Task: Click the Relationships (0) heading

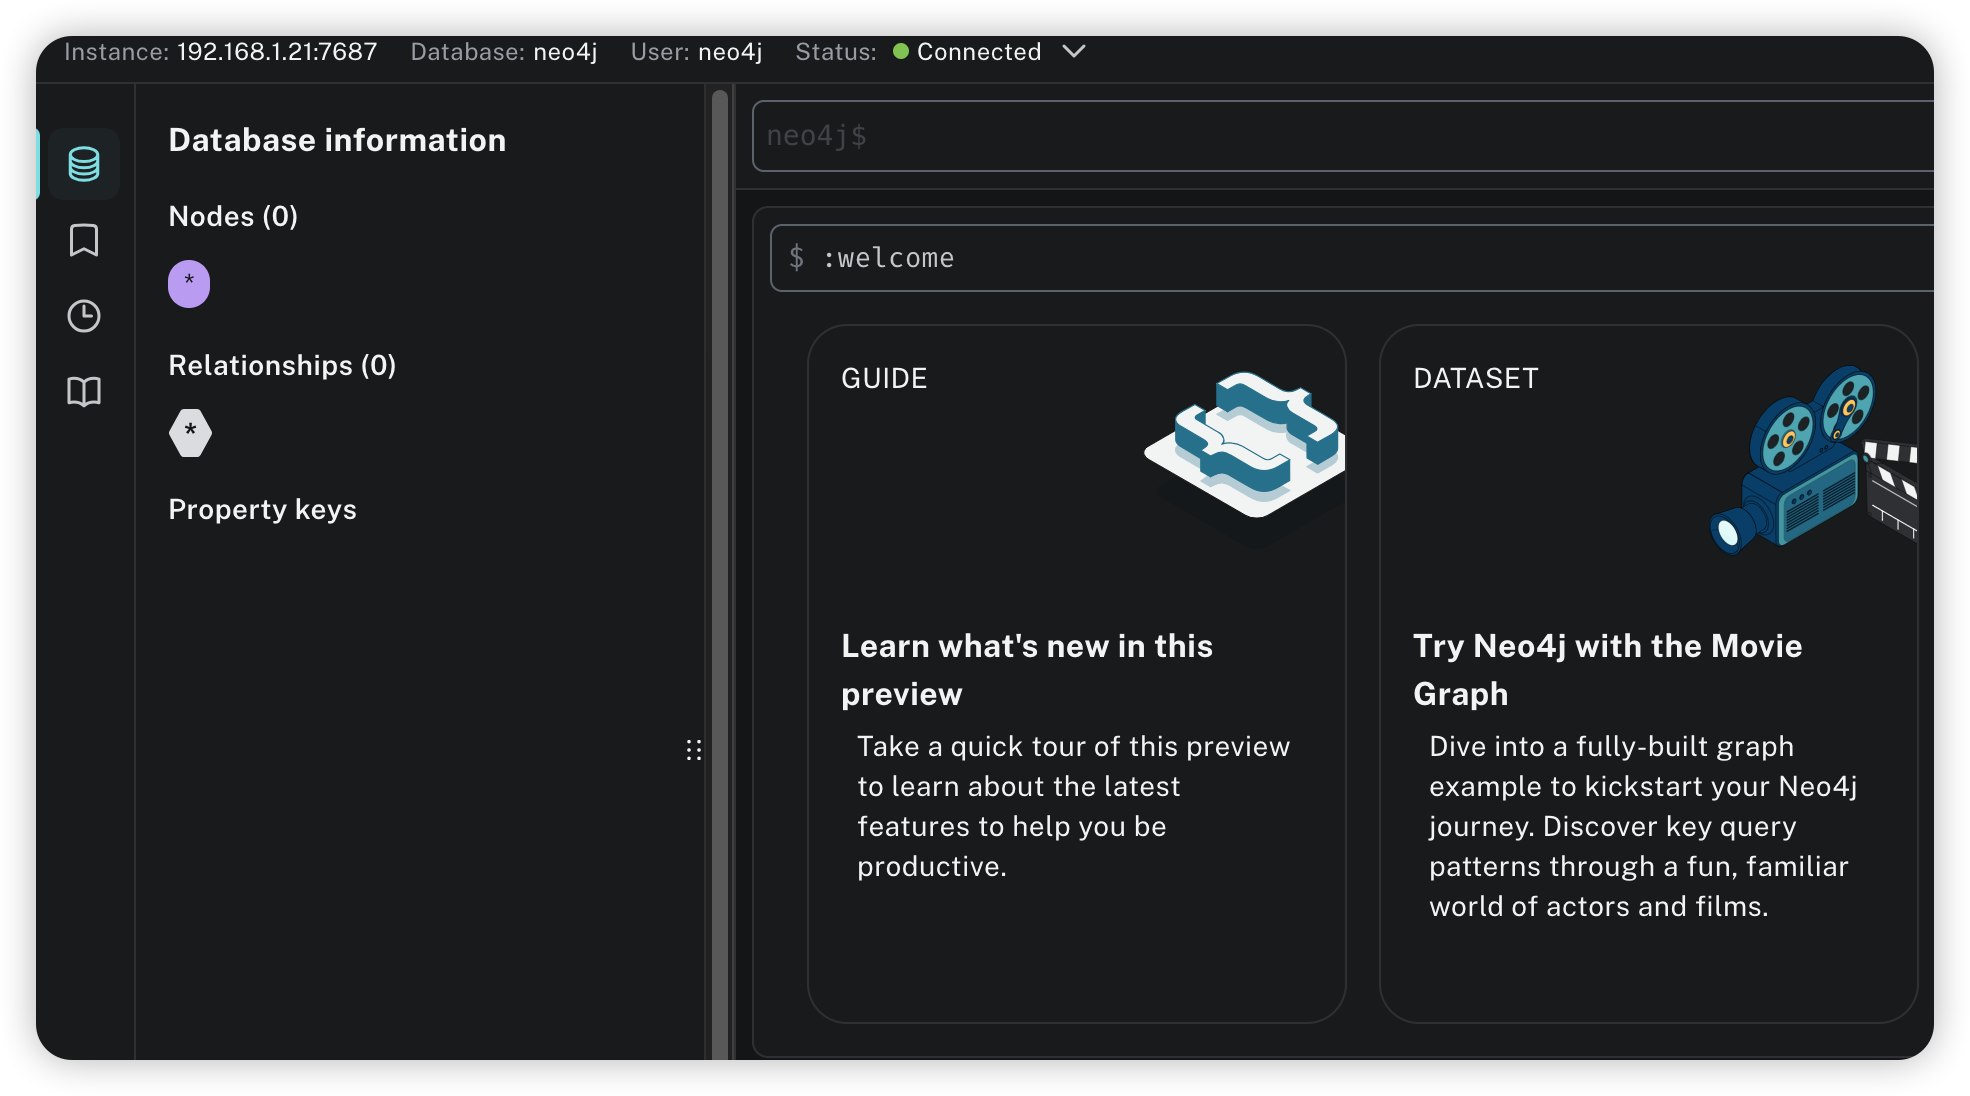Action: click(282, 365)
